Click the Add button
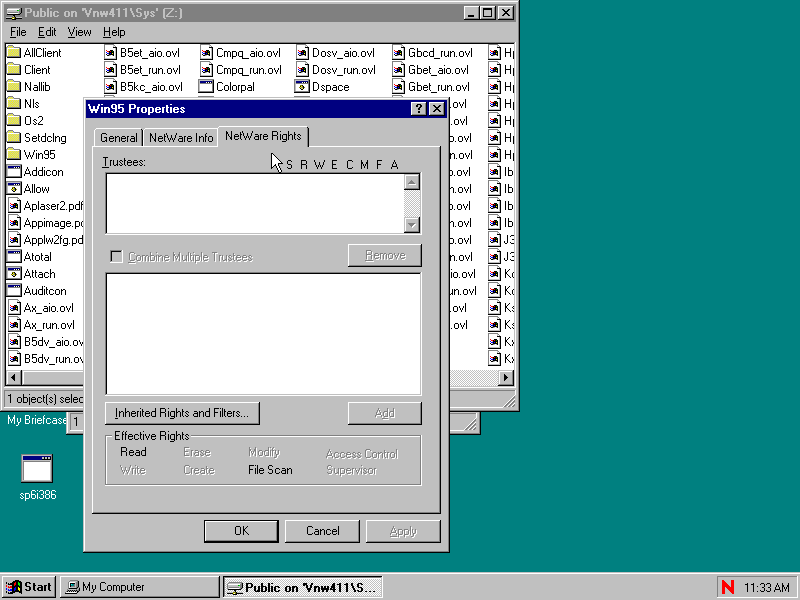The image size is (800, 600). coord(385,413)
